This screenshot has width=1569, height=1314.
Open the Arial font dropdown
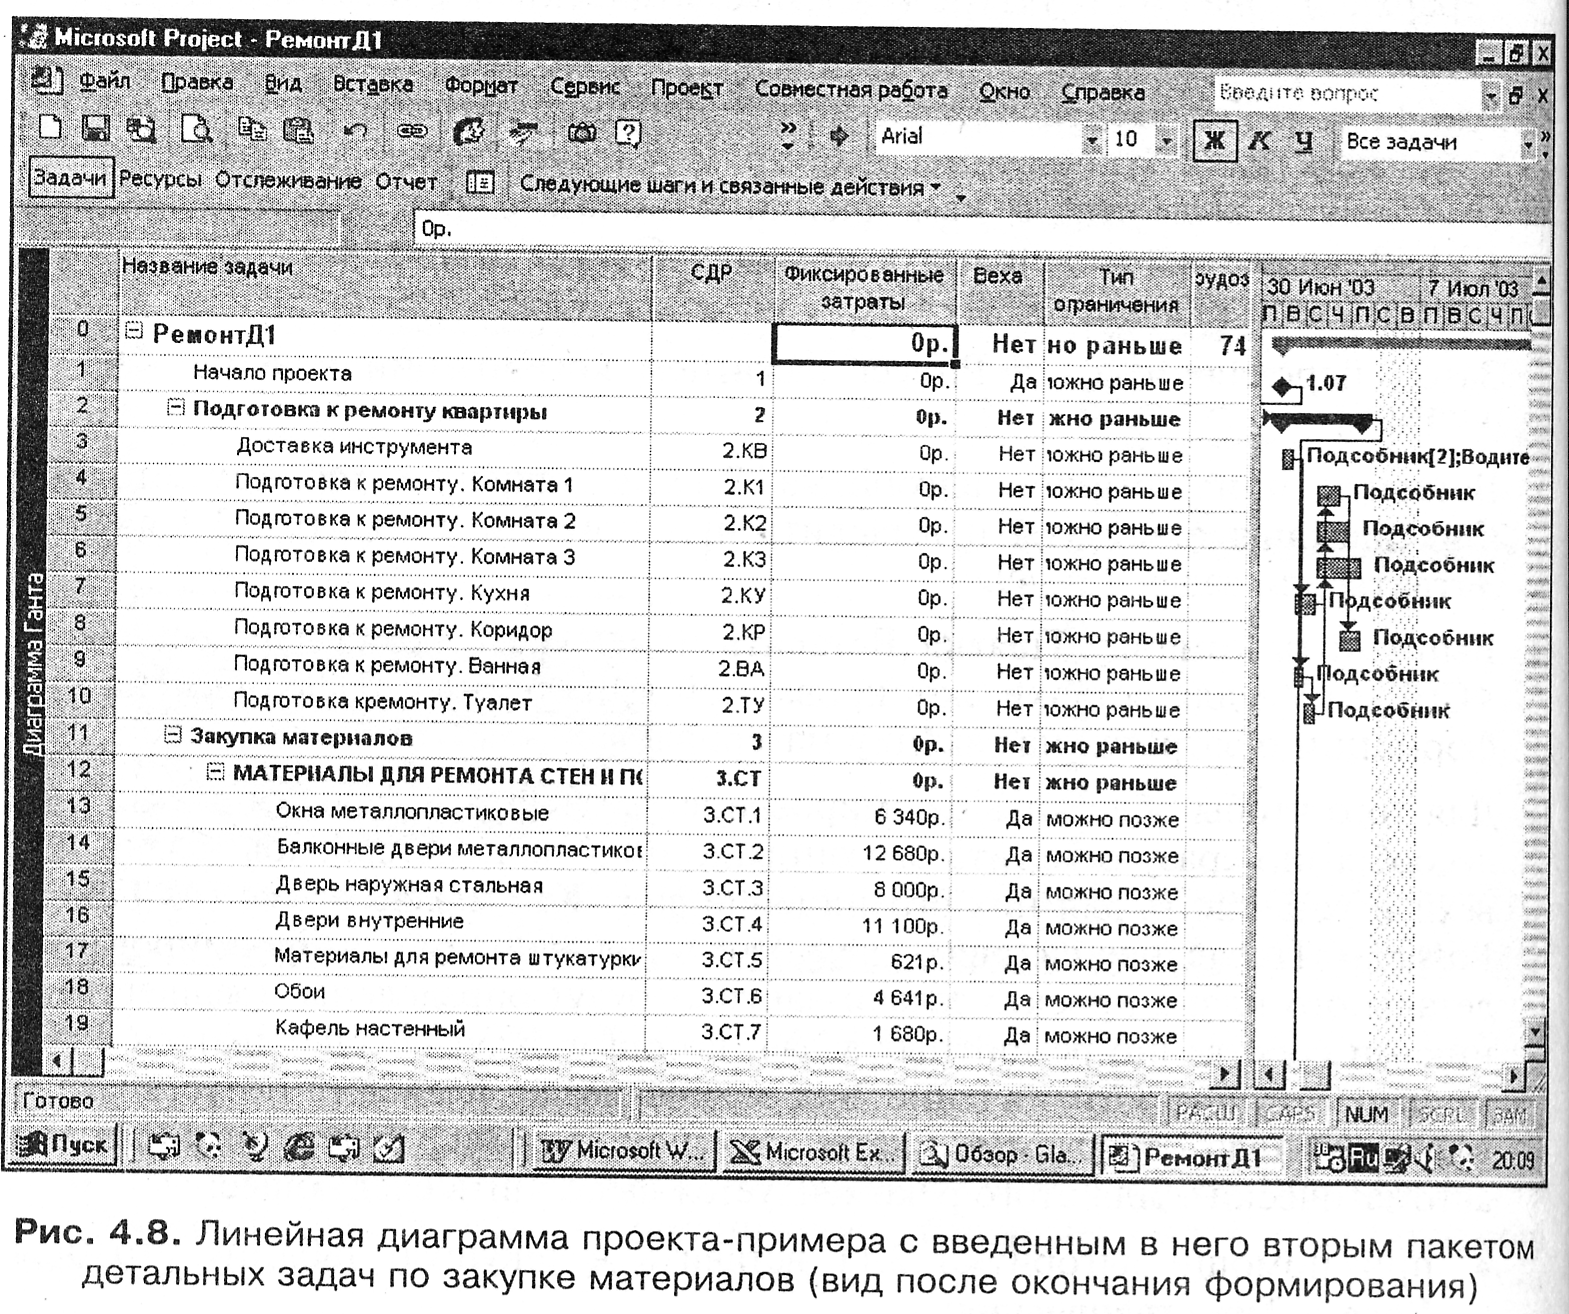[1092, 140]
